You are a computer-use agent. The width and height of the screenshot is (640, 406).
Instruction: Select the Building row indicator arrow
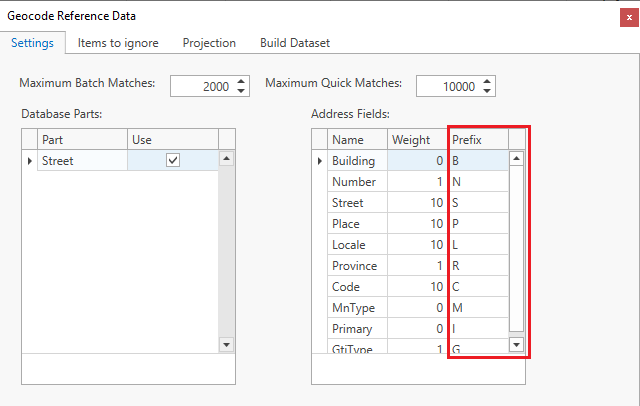pyautogui.click(x=320, y=161)
